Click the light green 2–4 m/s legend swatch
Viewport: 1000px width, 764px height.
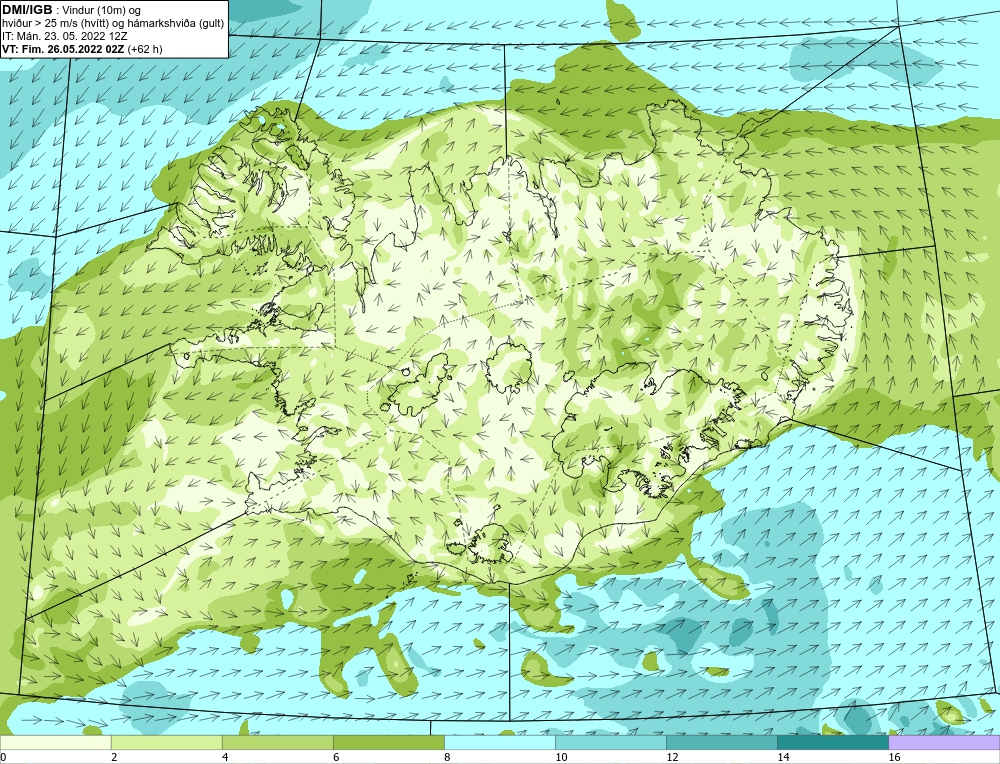point(166,743)
